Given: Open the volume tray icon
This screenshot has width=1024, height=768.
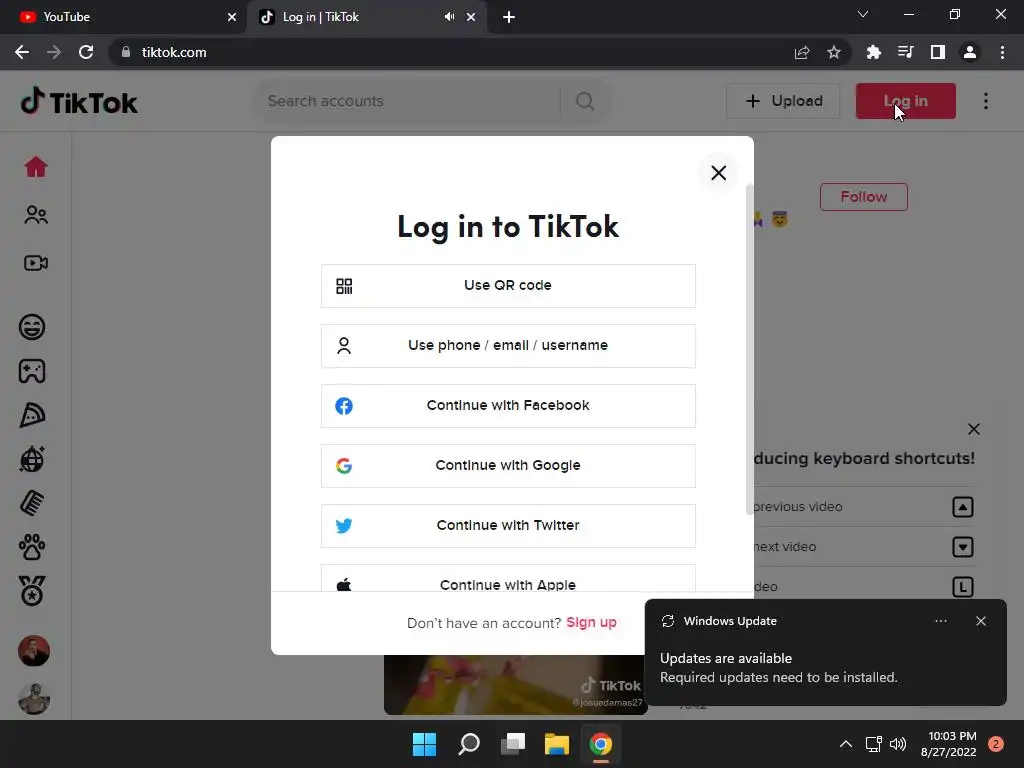Looking at the screenshot, I should click(898, 744).
